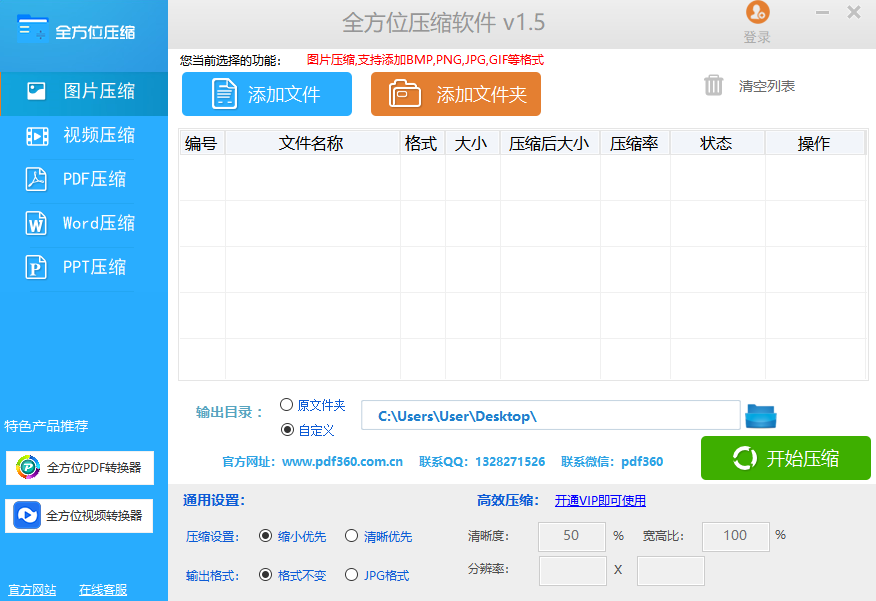Click the 添加文件夹 button
Viewport: 876px width, 601px height.
tap(456, 94)
